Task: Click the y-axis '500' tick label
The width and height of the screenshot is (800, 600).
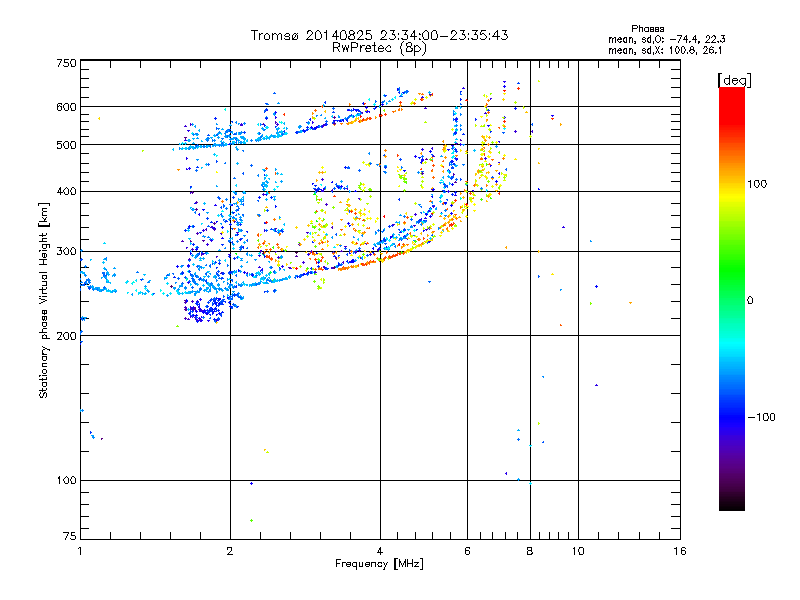Action: click(x=66, y=145)
